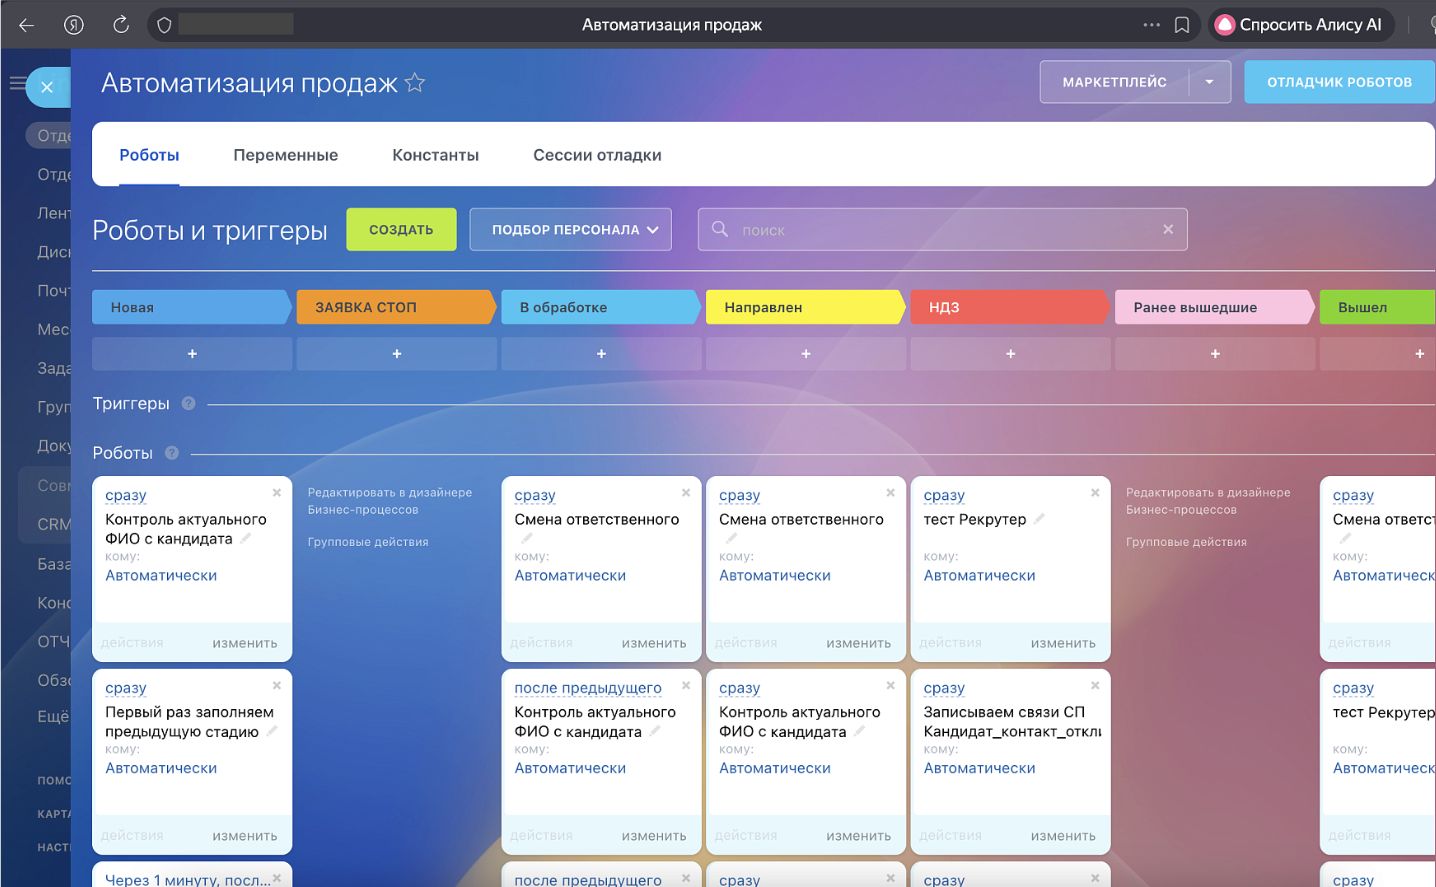The height and width of the screenshot is (887, 1436).
Task: Click pencil icon beside 'тест Рекрутер' in НДЗ column
Action: click(x=1039, y=518)
